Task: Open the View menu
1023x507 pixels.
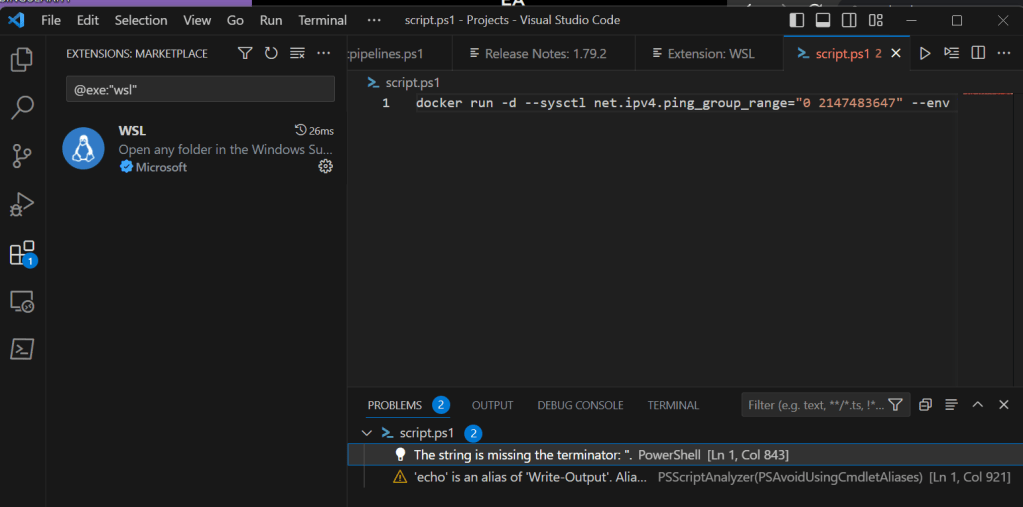Action: point(197,20)
